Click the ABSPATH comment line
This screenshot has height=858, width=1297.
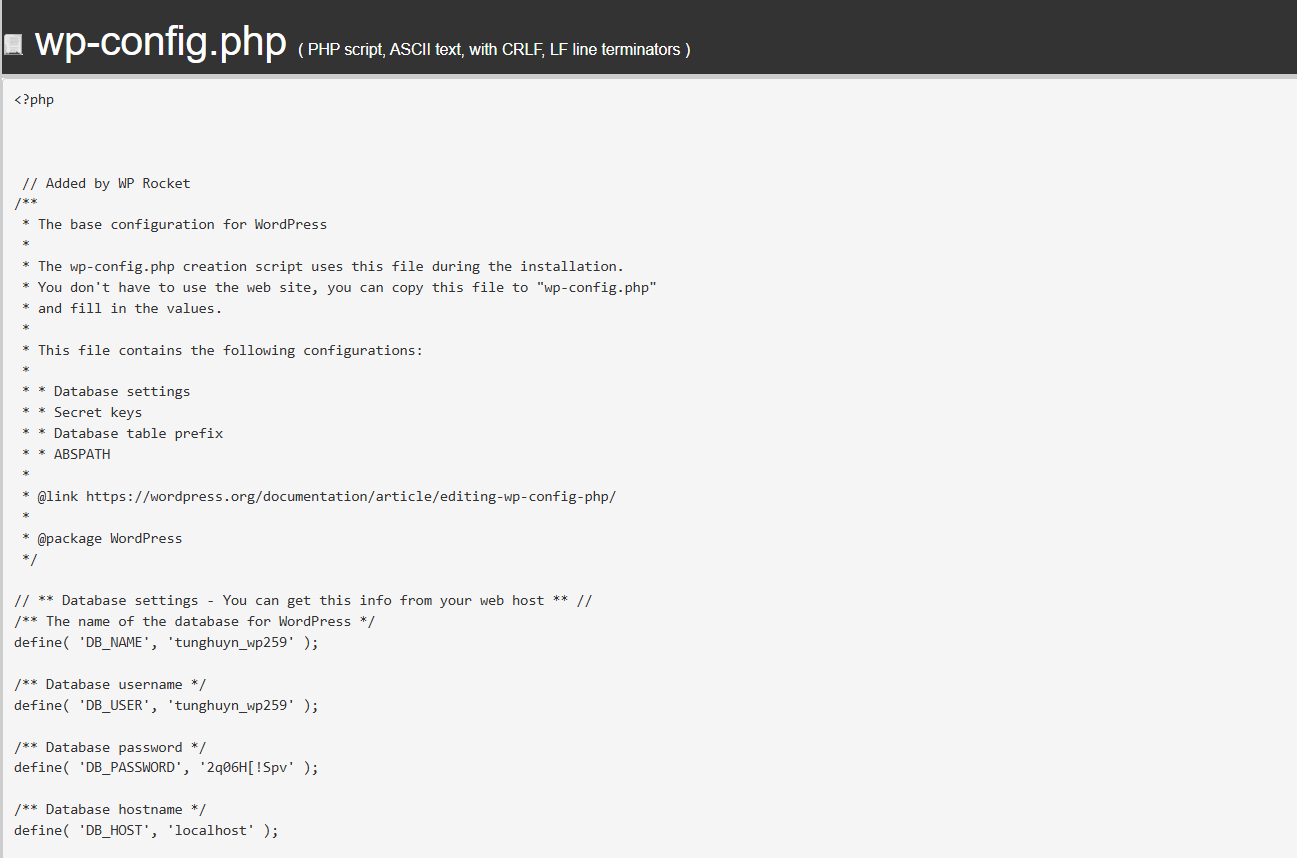click(x=82, y=454)
